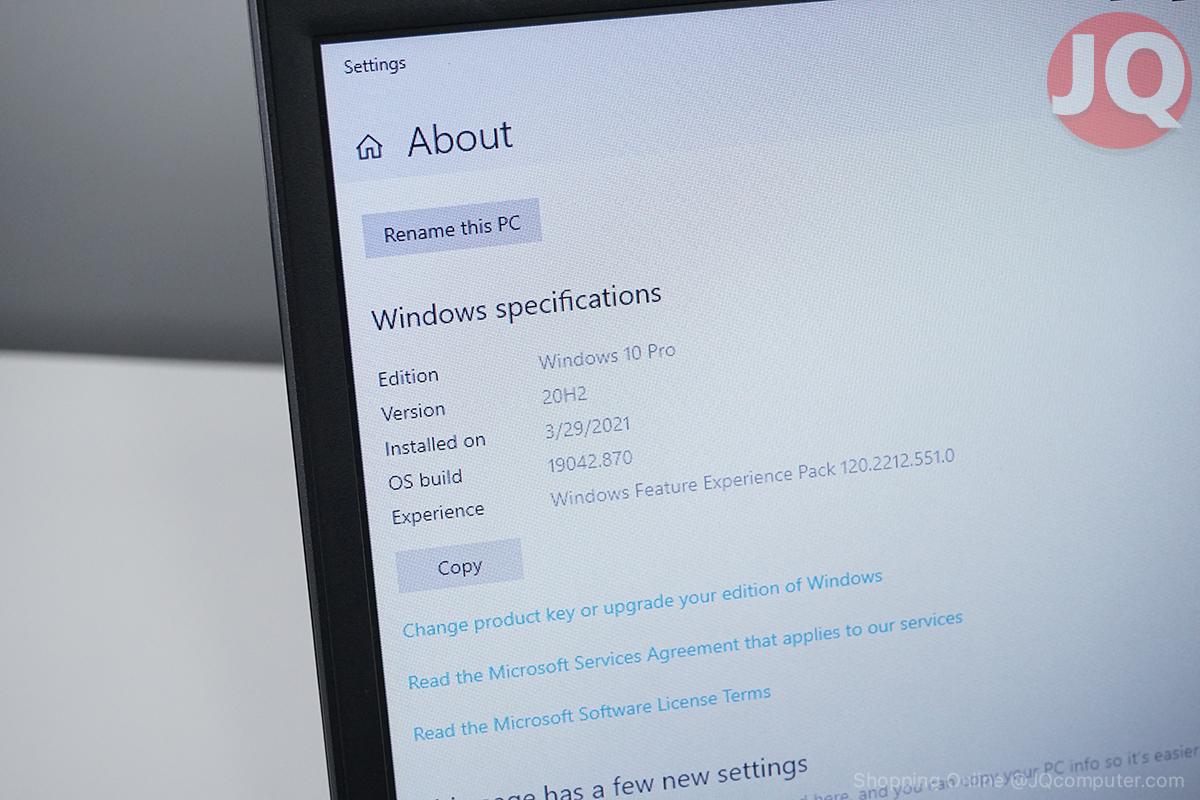Click the Settings window title
The width and height of the screenshot is (1200, 800).
[375, 65]
